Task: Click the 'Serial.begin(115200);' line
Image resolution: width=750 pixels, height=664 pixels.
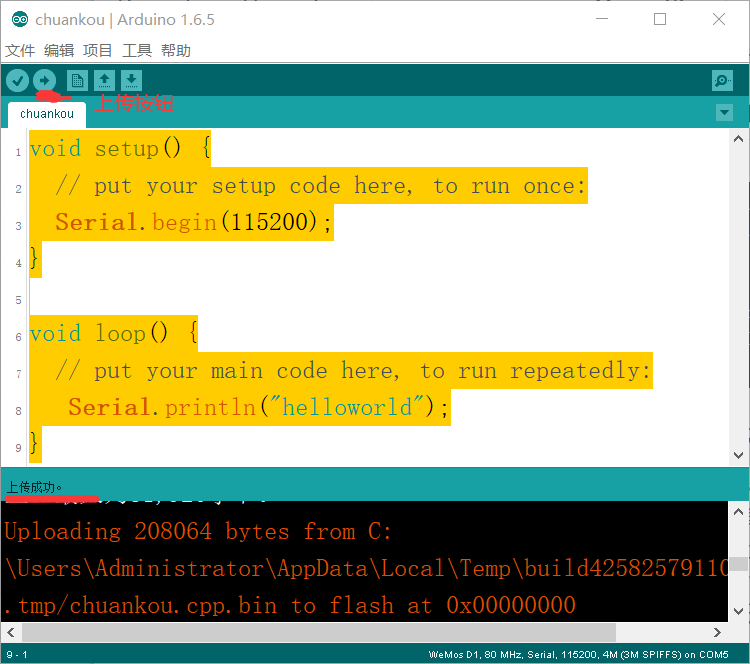Action: [193, 222]
